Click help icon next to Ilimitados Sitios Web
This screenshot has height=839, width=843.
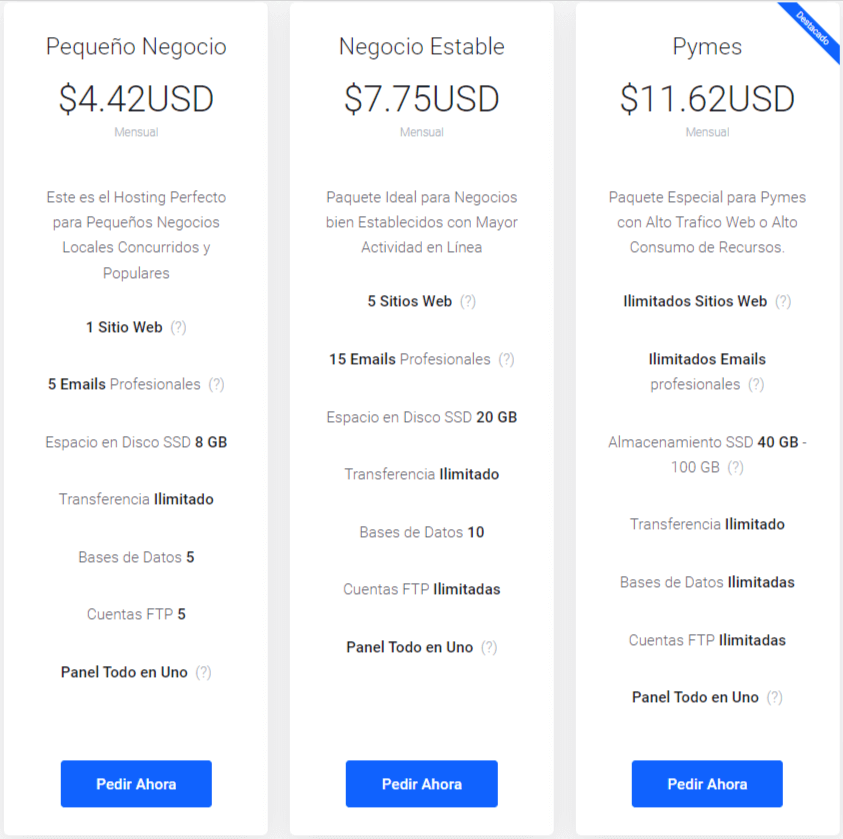(783, 301)
